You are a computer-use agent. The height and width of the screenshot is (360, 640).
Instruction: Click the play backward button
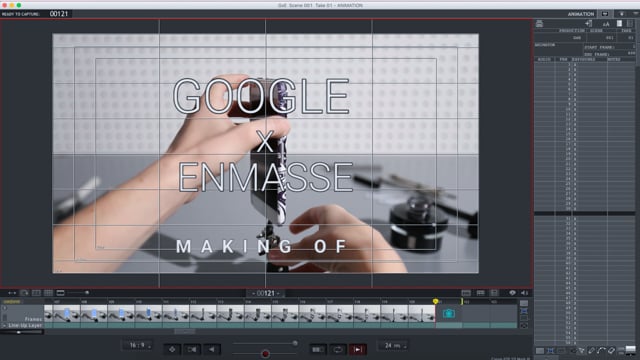pos(212,349)
